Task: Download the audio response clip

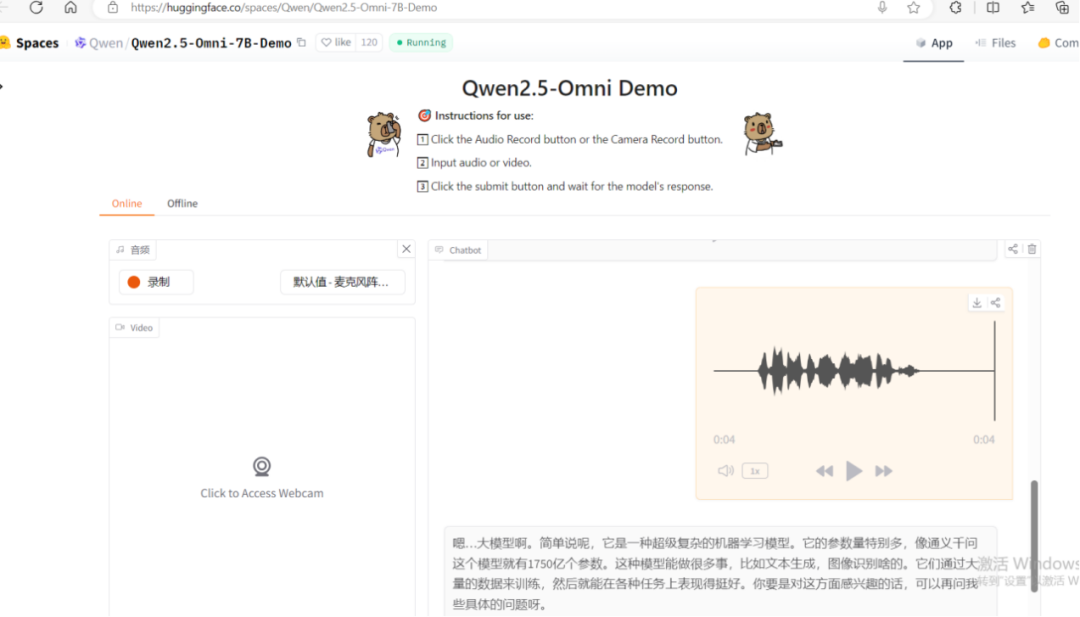Action: [x=977, y=303]
